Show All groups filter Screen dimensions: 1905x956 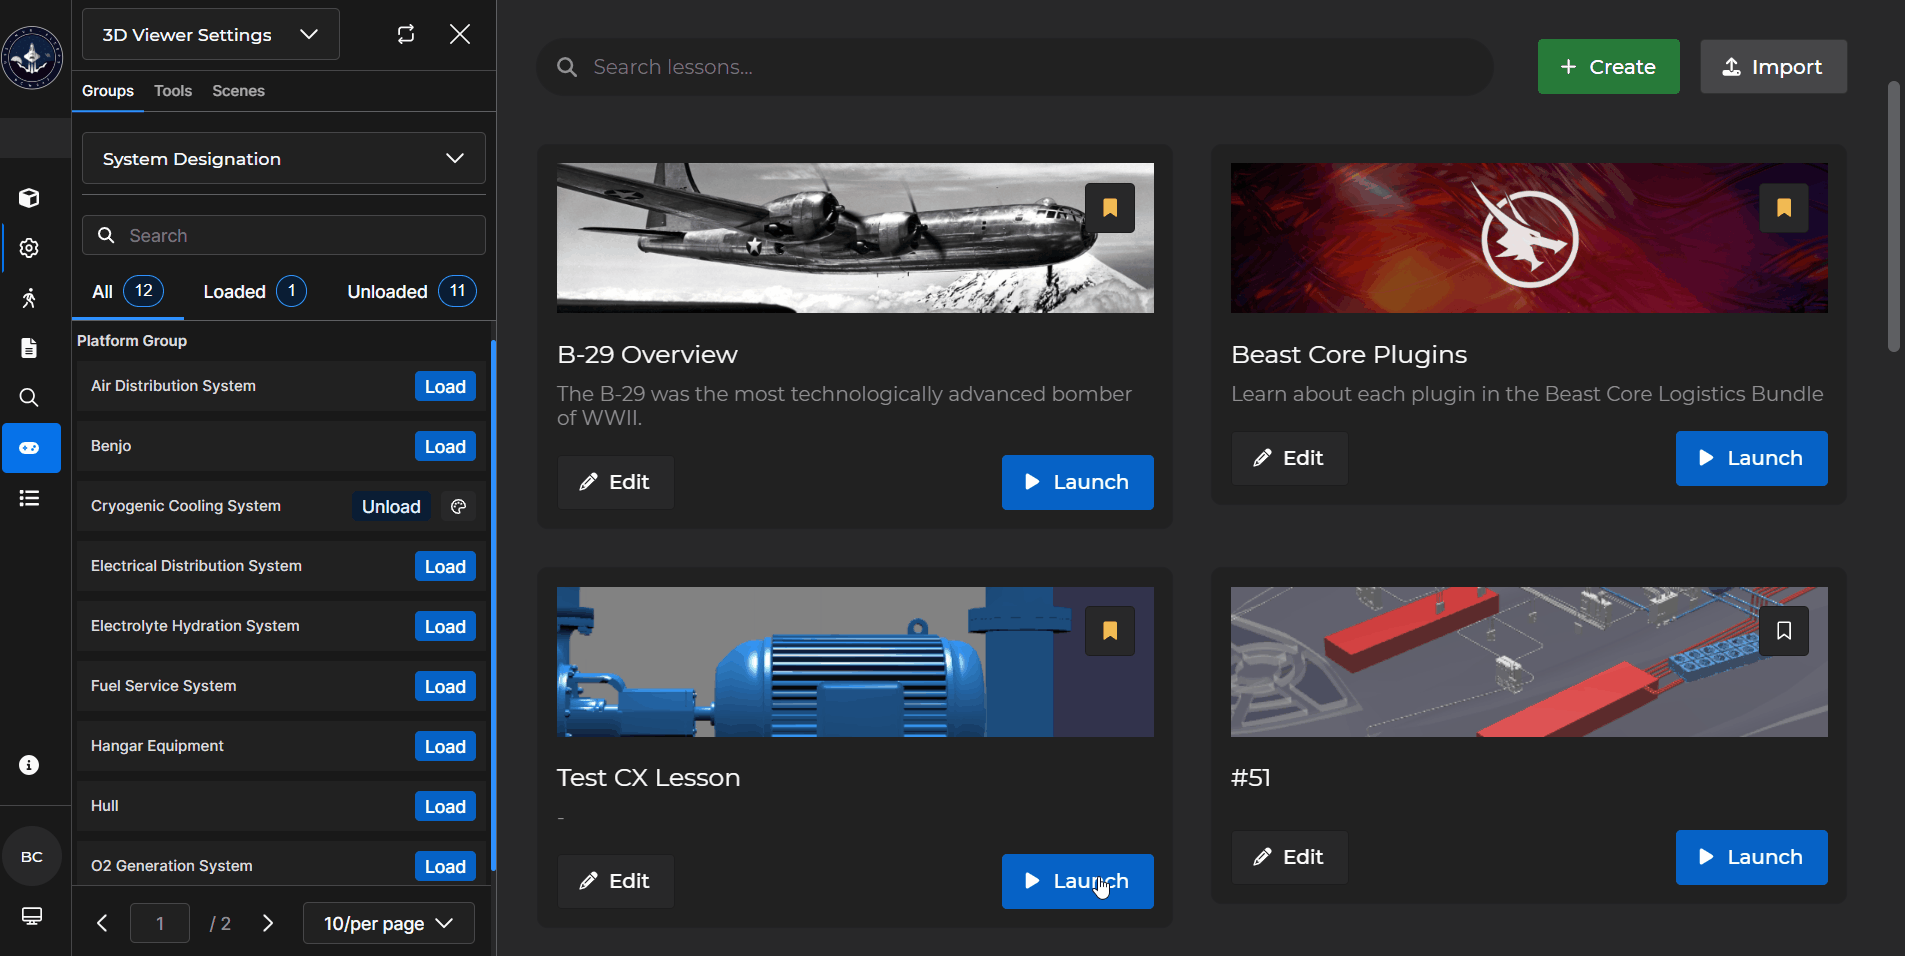128,292
